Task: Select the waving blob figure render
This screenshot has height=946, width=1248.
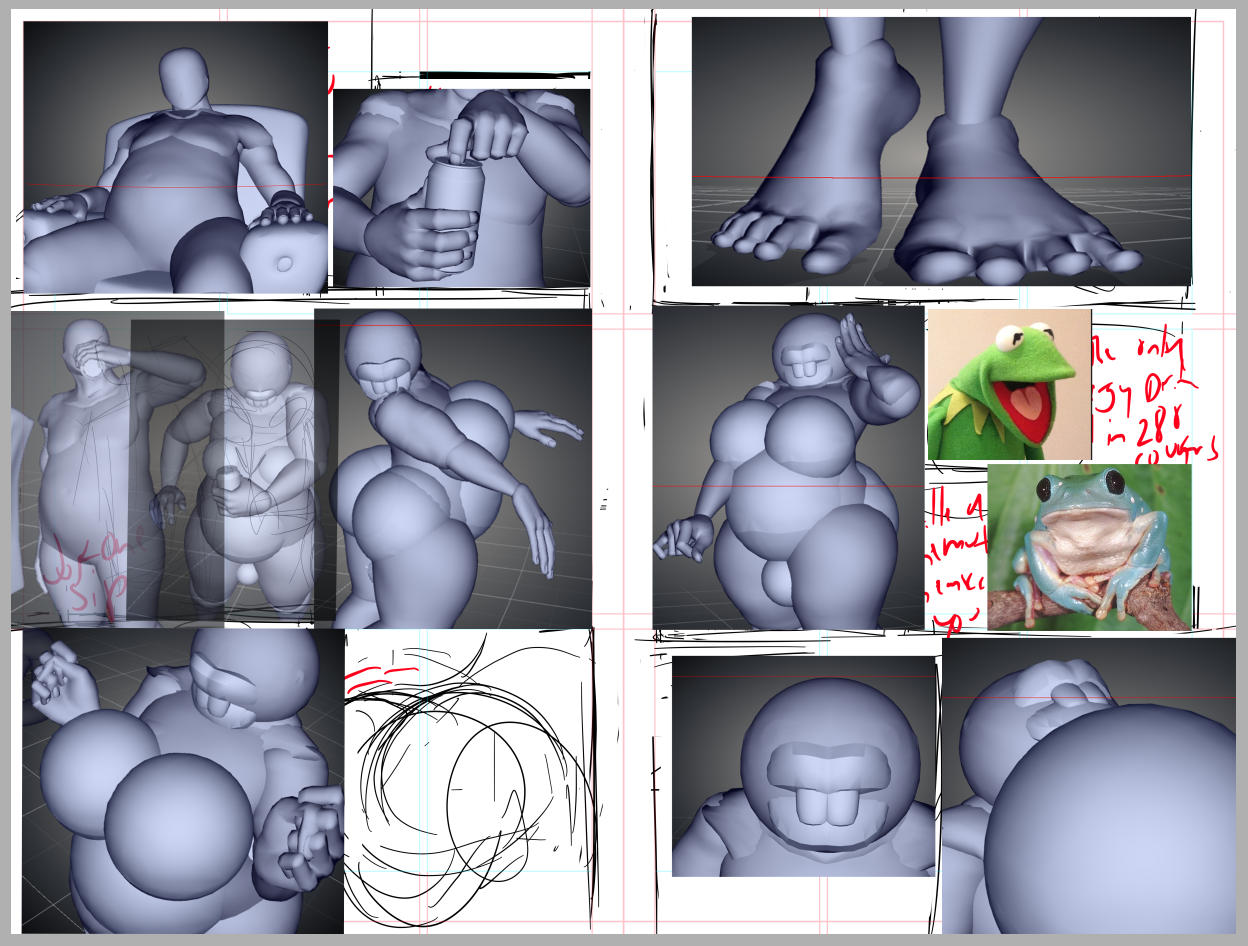Action: (788, 468)
